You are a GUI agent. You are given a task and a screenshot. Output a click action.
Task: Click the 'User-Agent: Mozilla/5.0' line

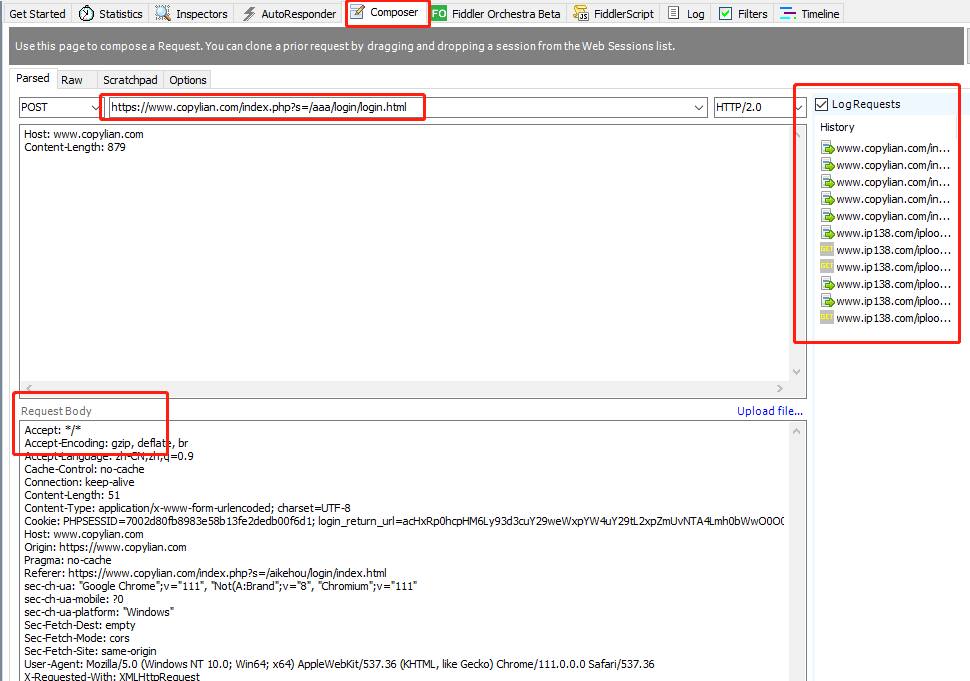click(339, 664)
